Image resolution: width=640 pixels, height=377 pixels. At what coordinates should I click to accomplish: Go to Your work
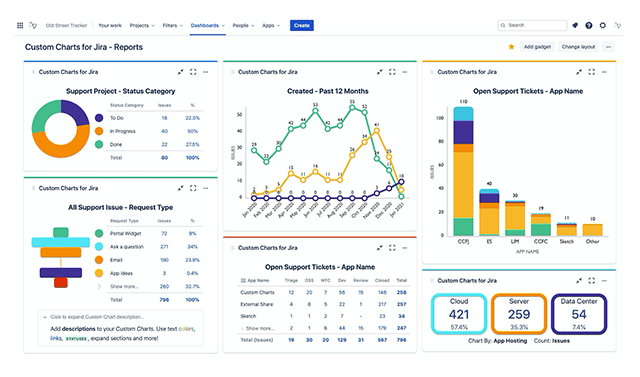click(110, 25)
